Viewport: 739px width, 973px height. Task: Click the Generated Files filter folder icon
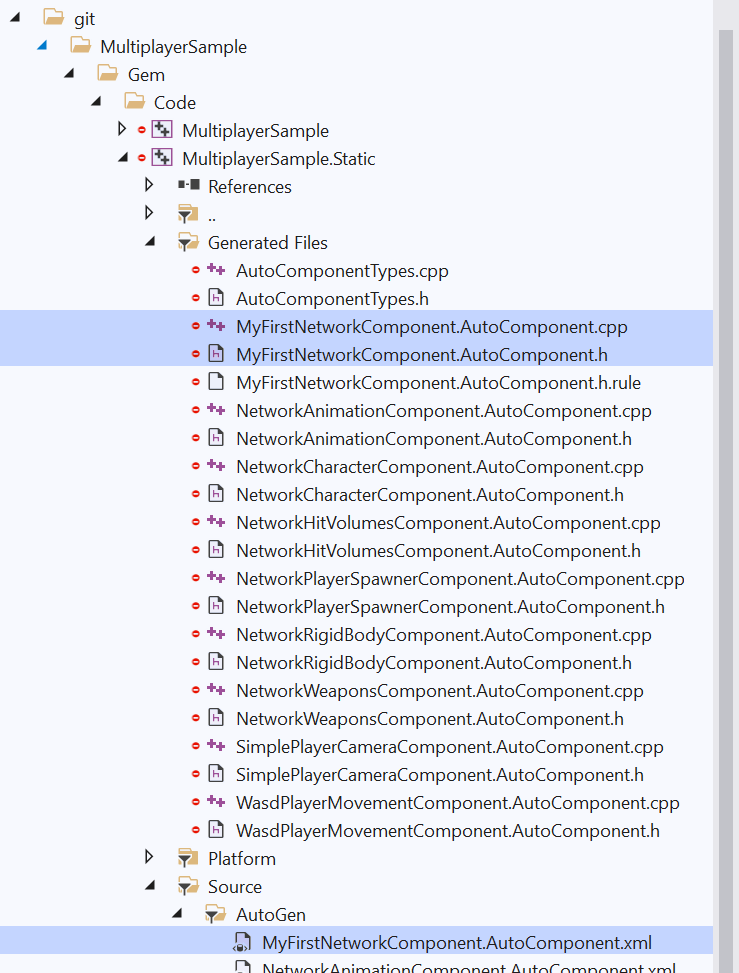tap(187, 242)
